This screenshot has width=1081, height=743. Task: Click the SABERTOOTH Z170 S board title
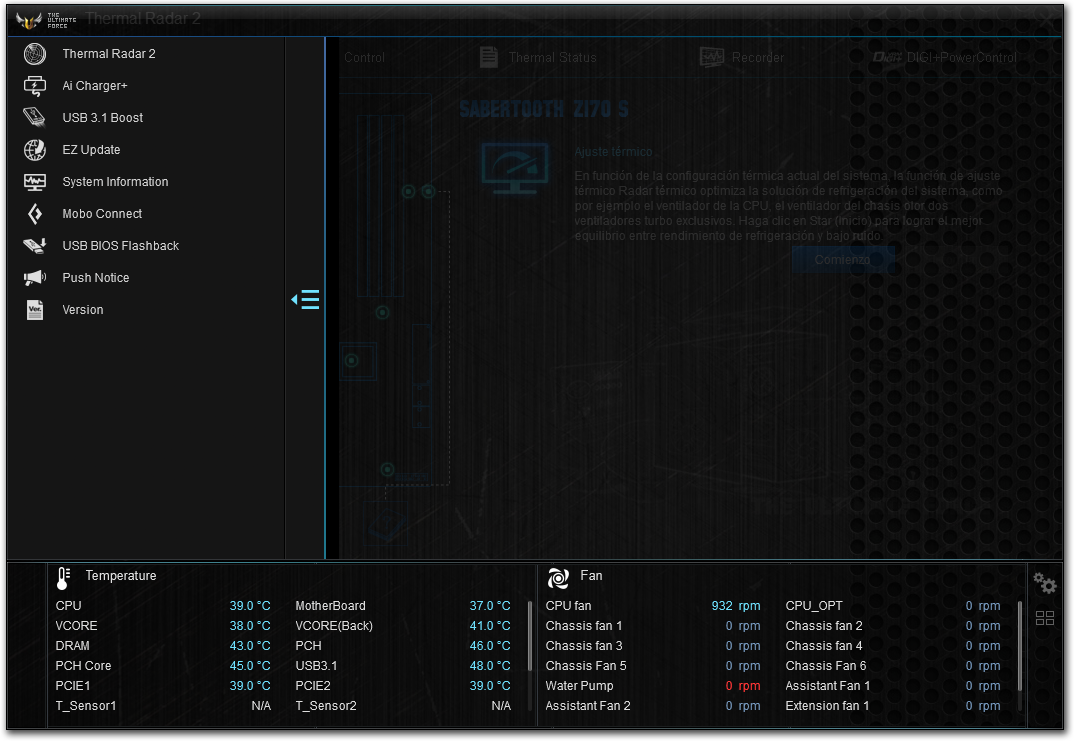(544, 109)
